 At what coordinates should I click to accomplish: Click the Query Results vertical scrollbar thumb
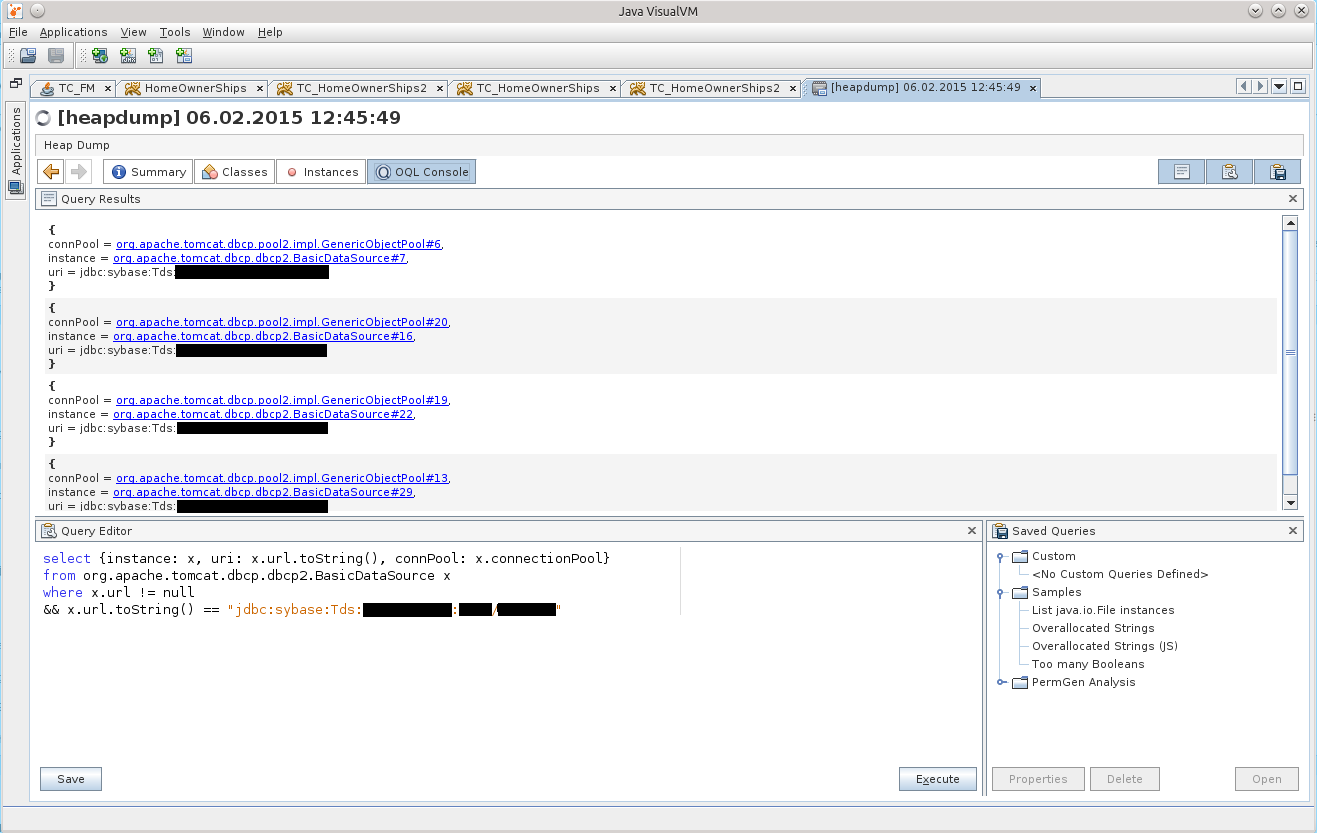(x=1290, y=352)
